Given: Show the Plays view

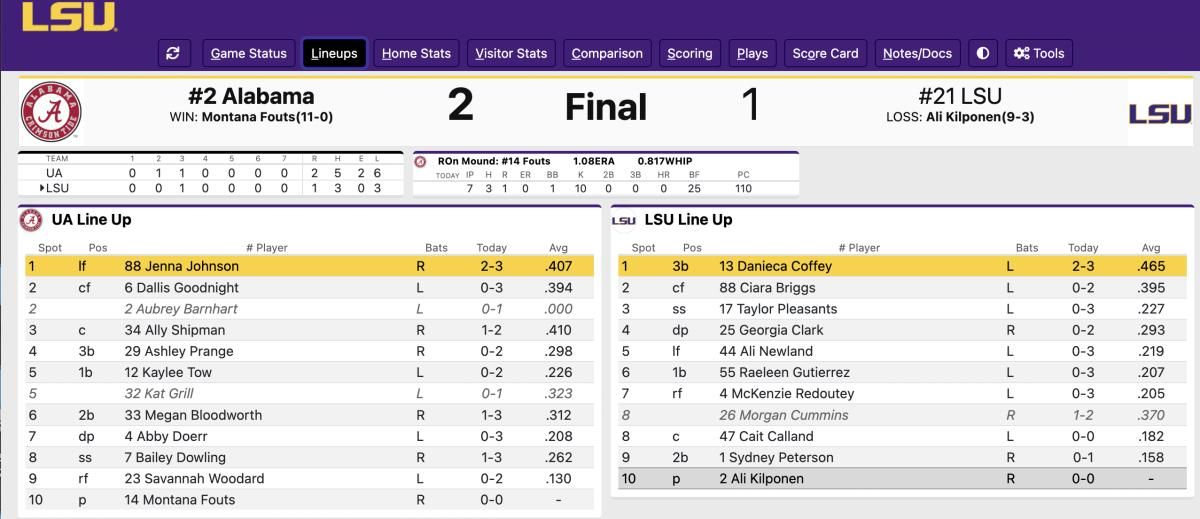Looking at the screenshot, I should (752, 53).
